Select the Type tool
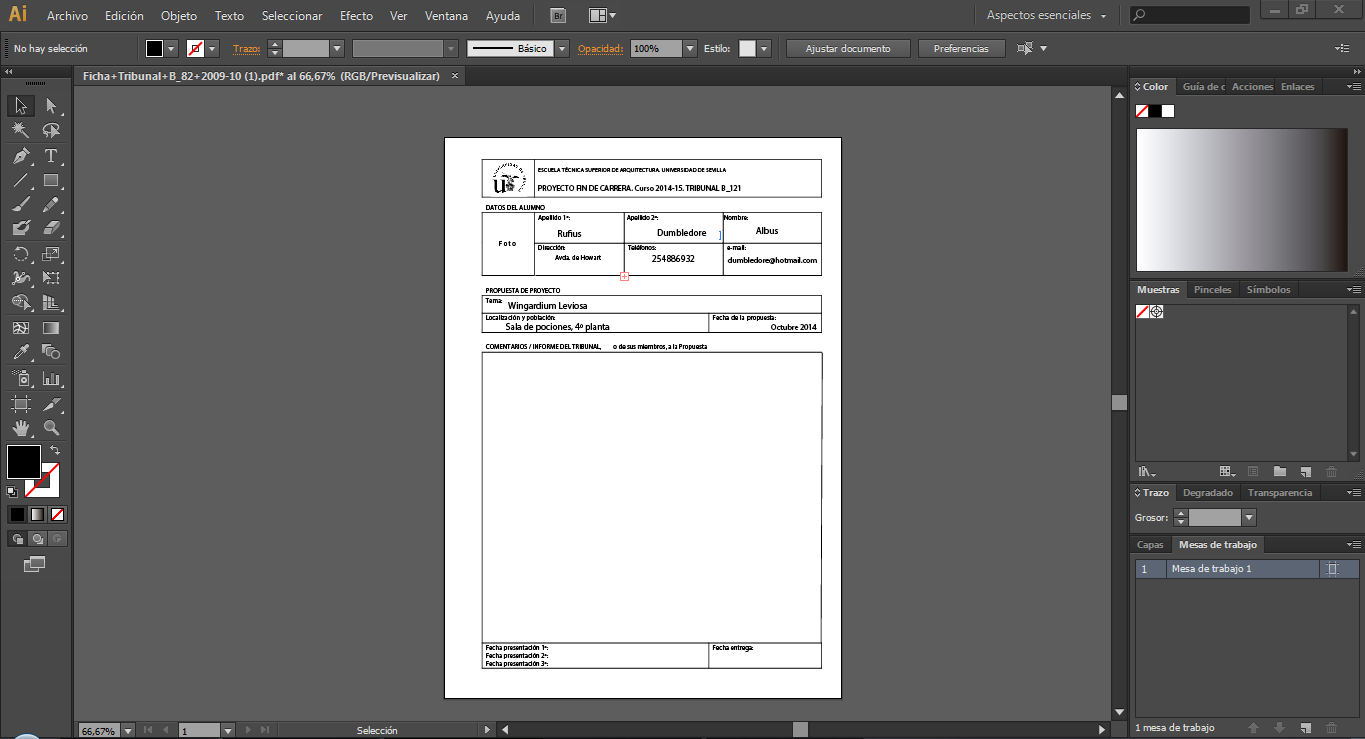Viewport: 1365px width, 739px height. [x=52, y=155]
